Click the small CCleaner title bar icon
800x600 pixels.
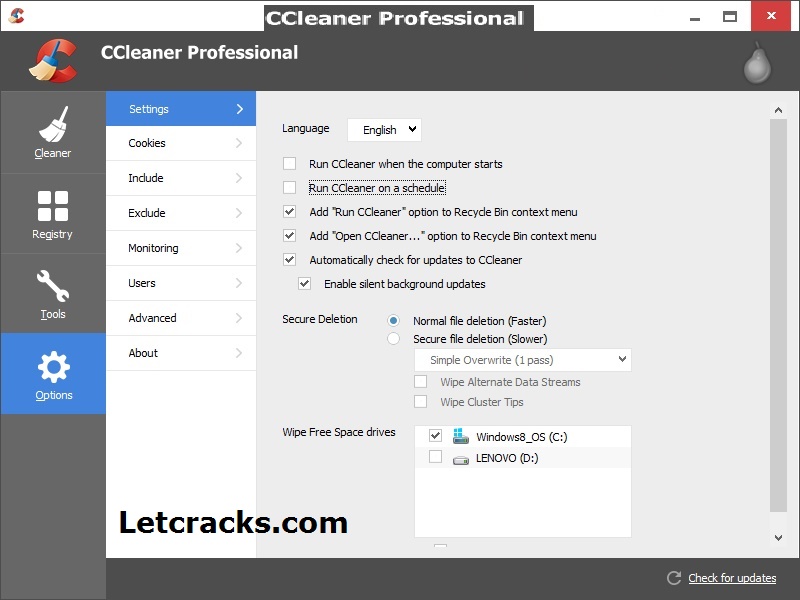(x=16, y=16)
